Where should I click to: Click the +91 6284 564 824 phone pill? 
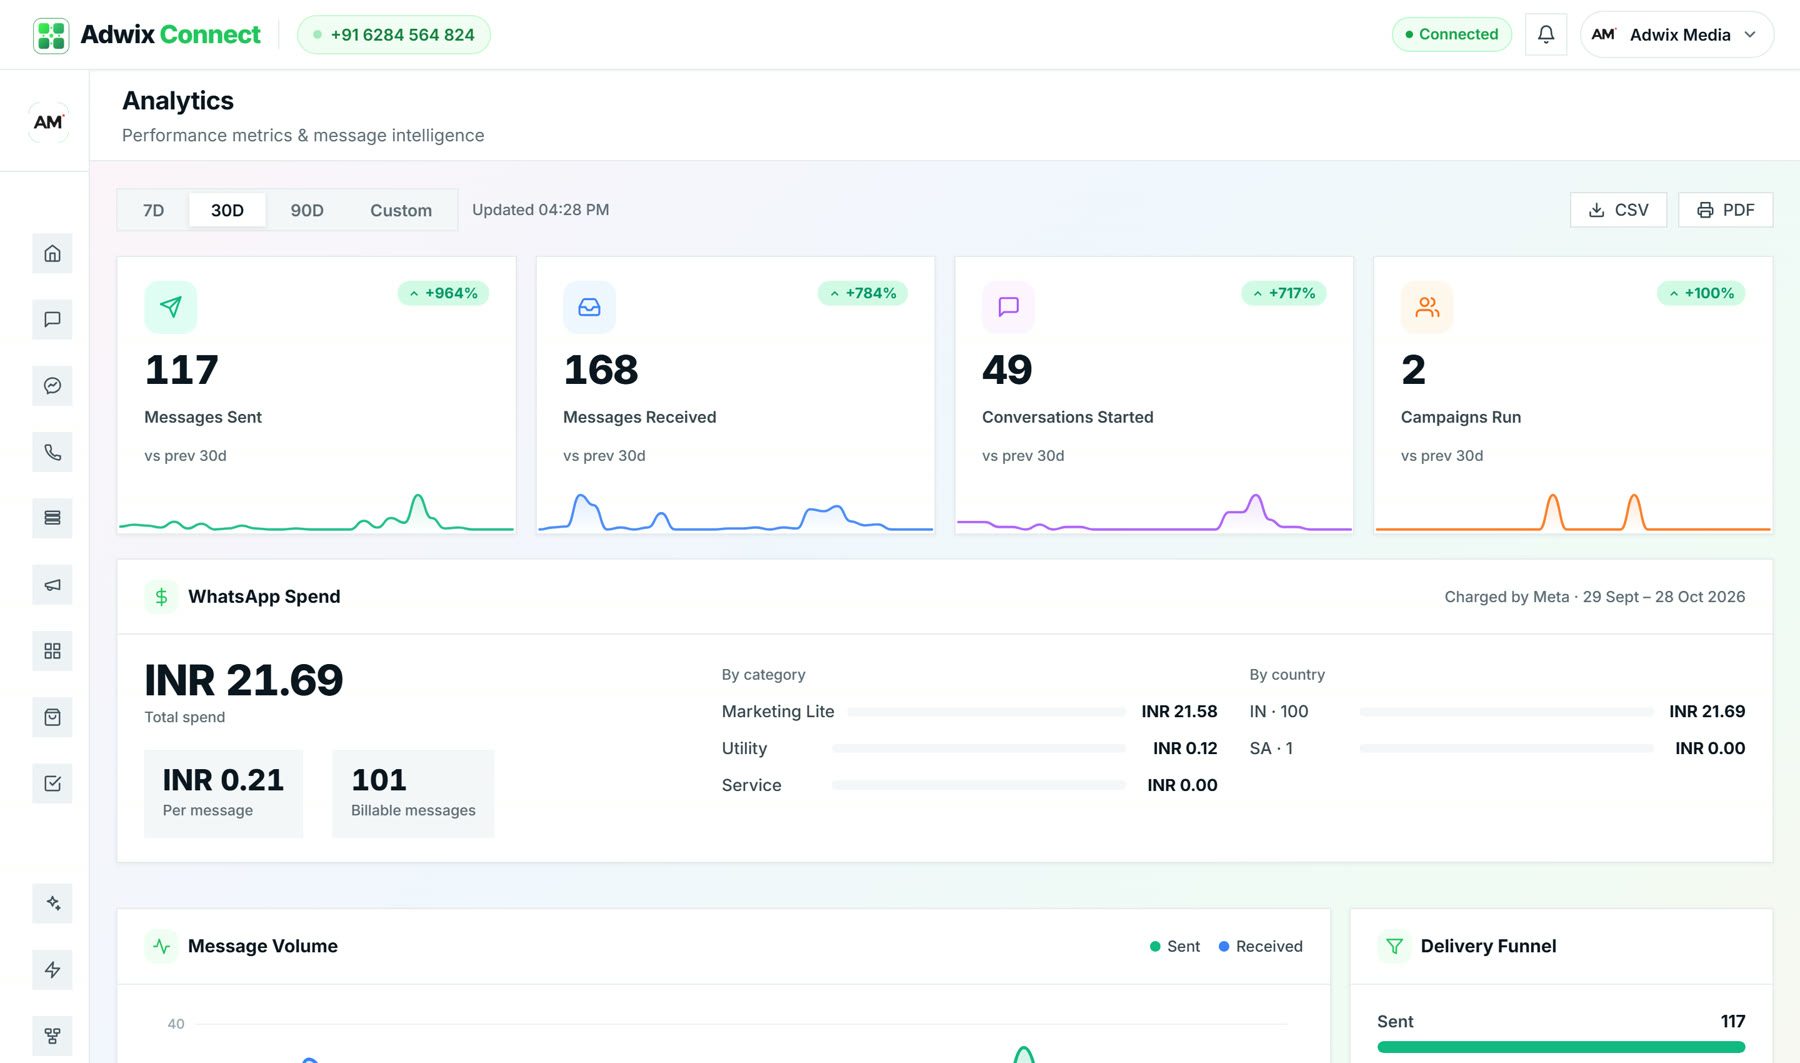(x=394, y=35)
